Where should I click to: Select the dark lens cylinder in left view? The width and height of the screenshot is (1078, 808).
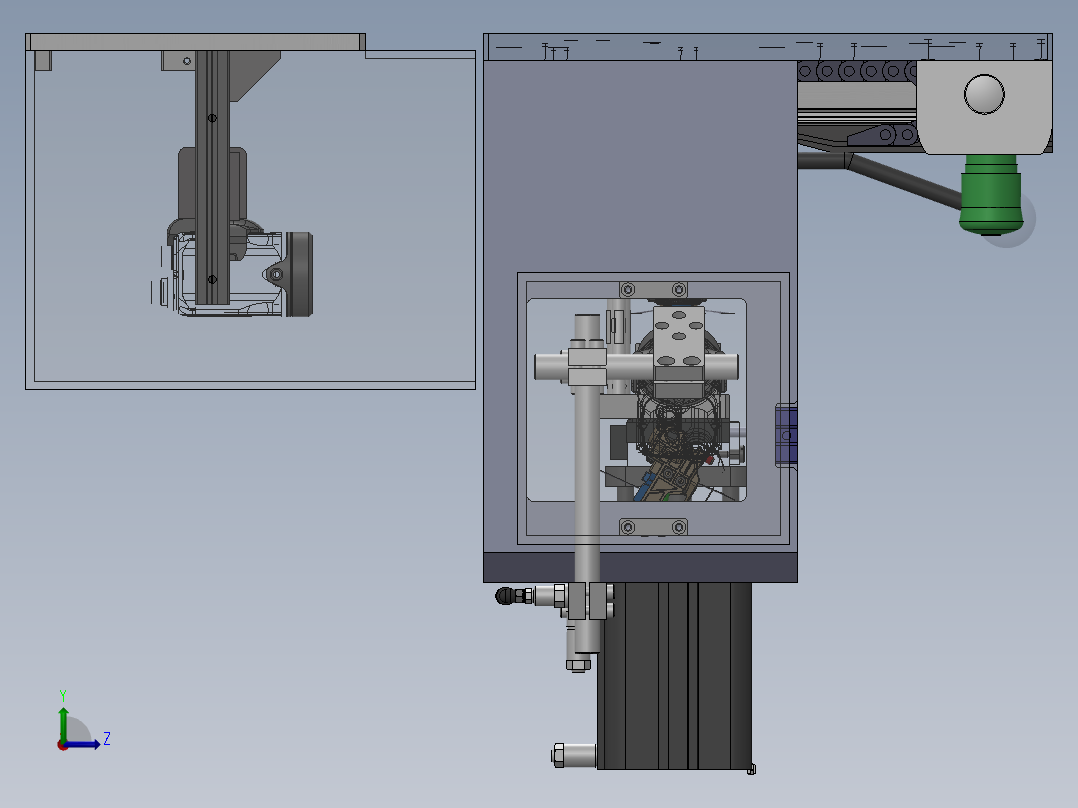click(x=299, y=274)
